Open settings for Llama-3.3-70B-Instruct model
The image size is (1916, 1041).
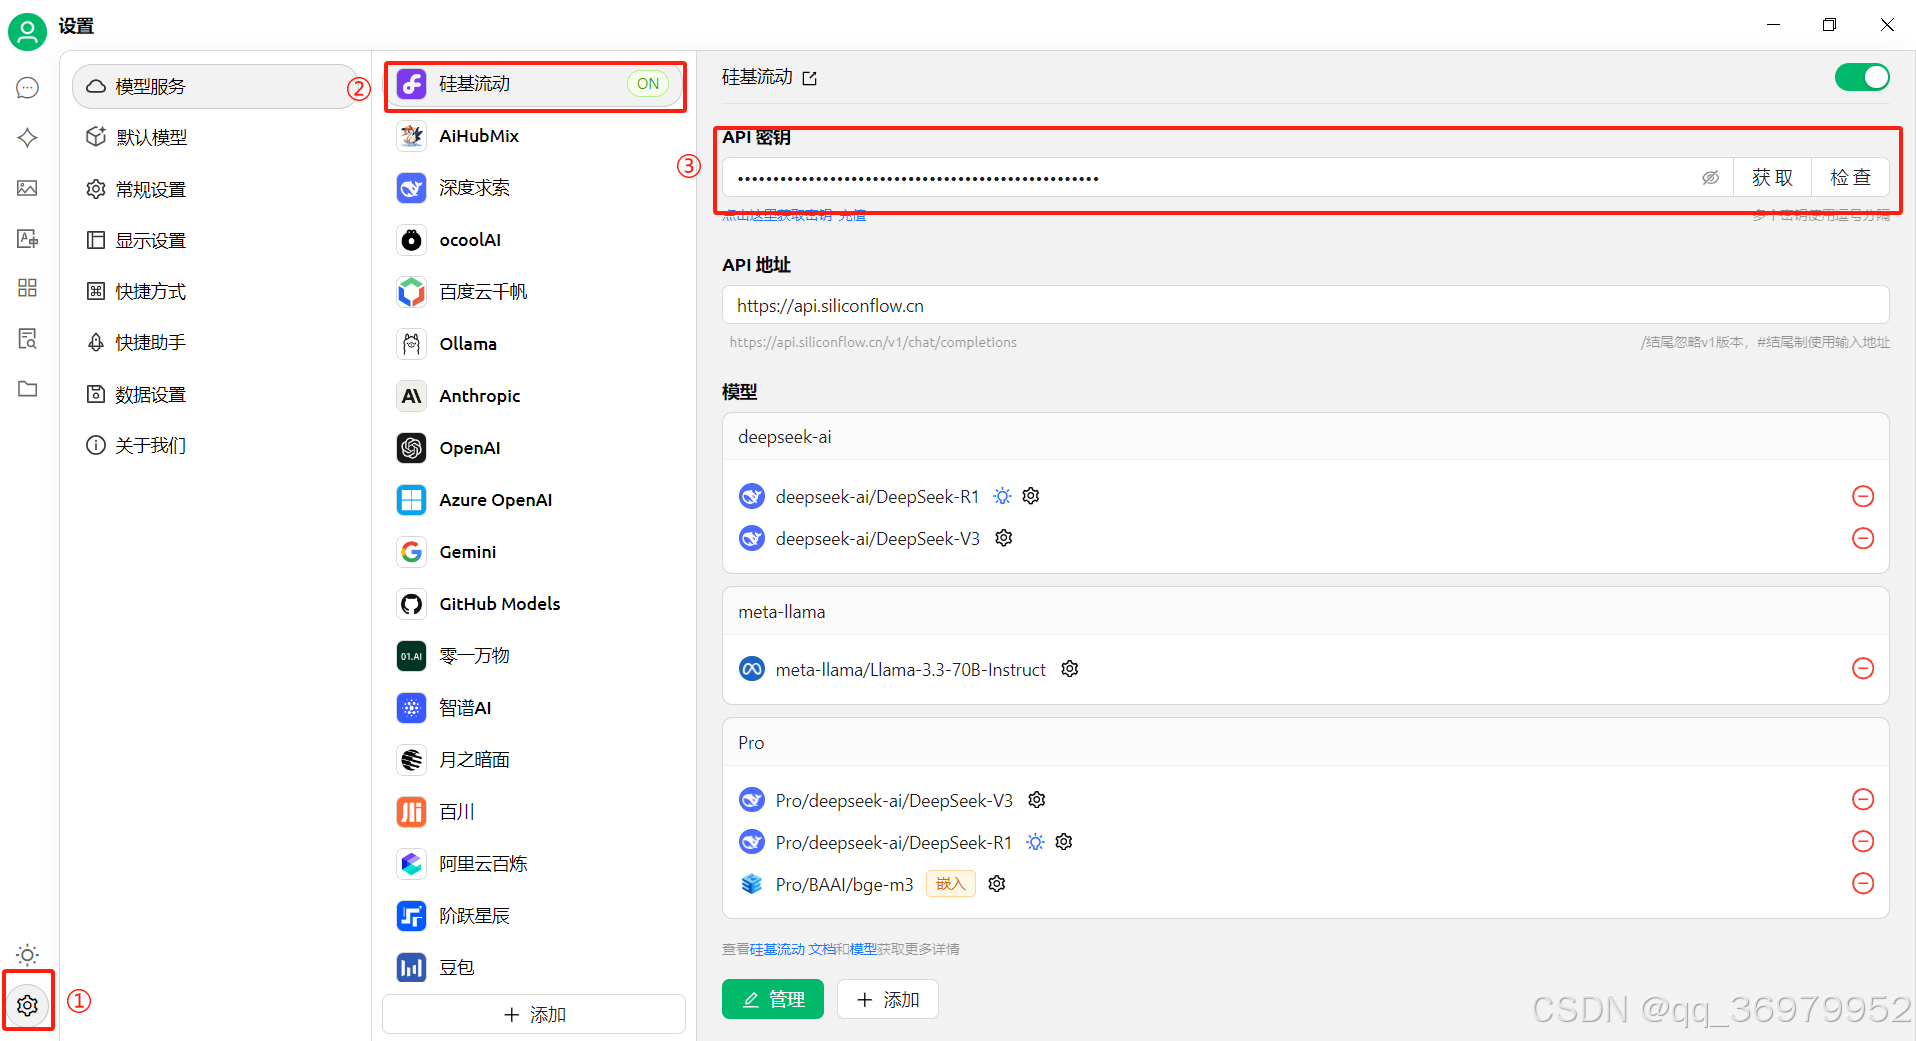pos(1070,669)
